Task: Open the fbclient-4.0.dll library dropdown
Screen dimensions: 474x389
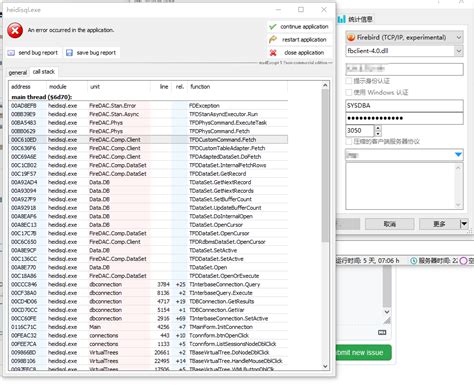Action: (459, 51)
